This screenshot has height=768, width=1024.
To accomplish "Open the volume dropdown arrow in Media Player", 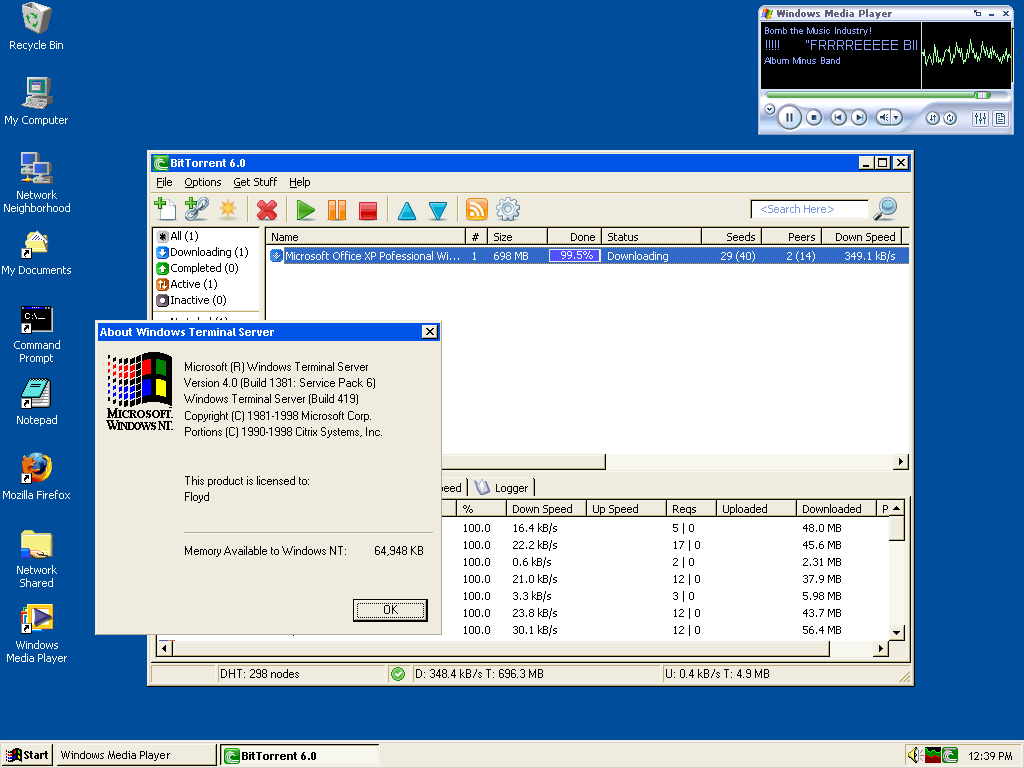I will pyautogui.click(x=896, y=118).
